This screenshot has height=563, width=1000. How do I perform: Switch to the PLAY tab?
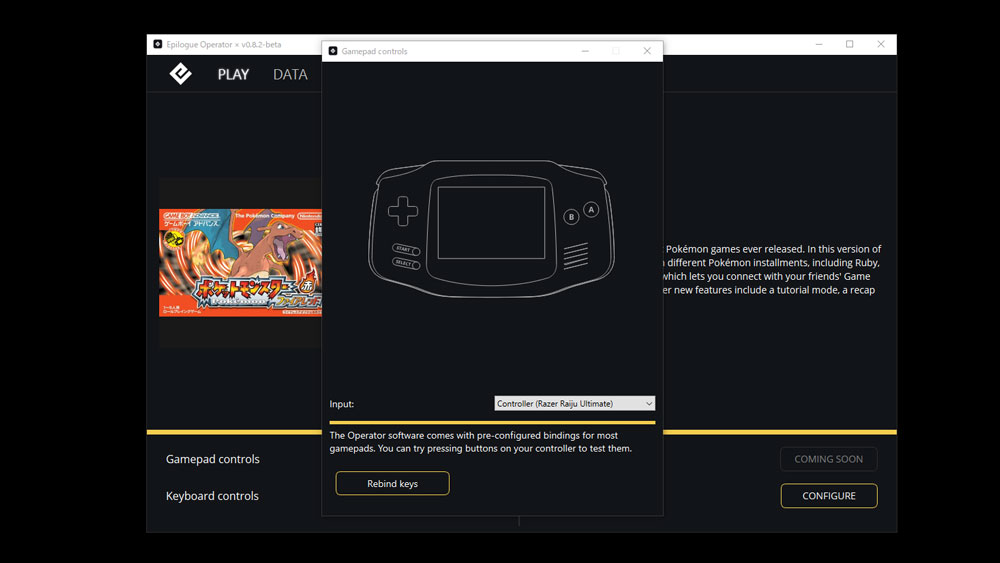(x=233, y=75)
